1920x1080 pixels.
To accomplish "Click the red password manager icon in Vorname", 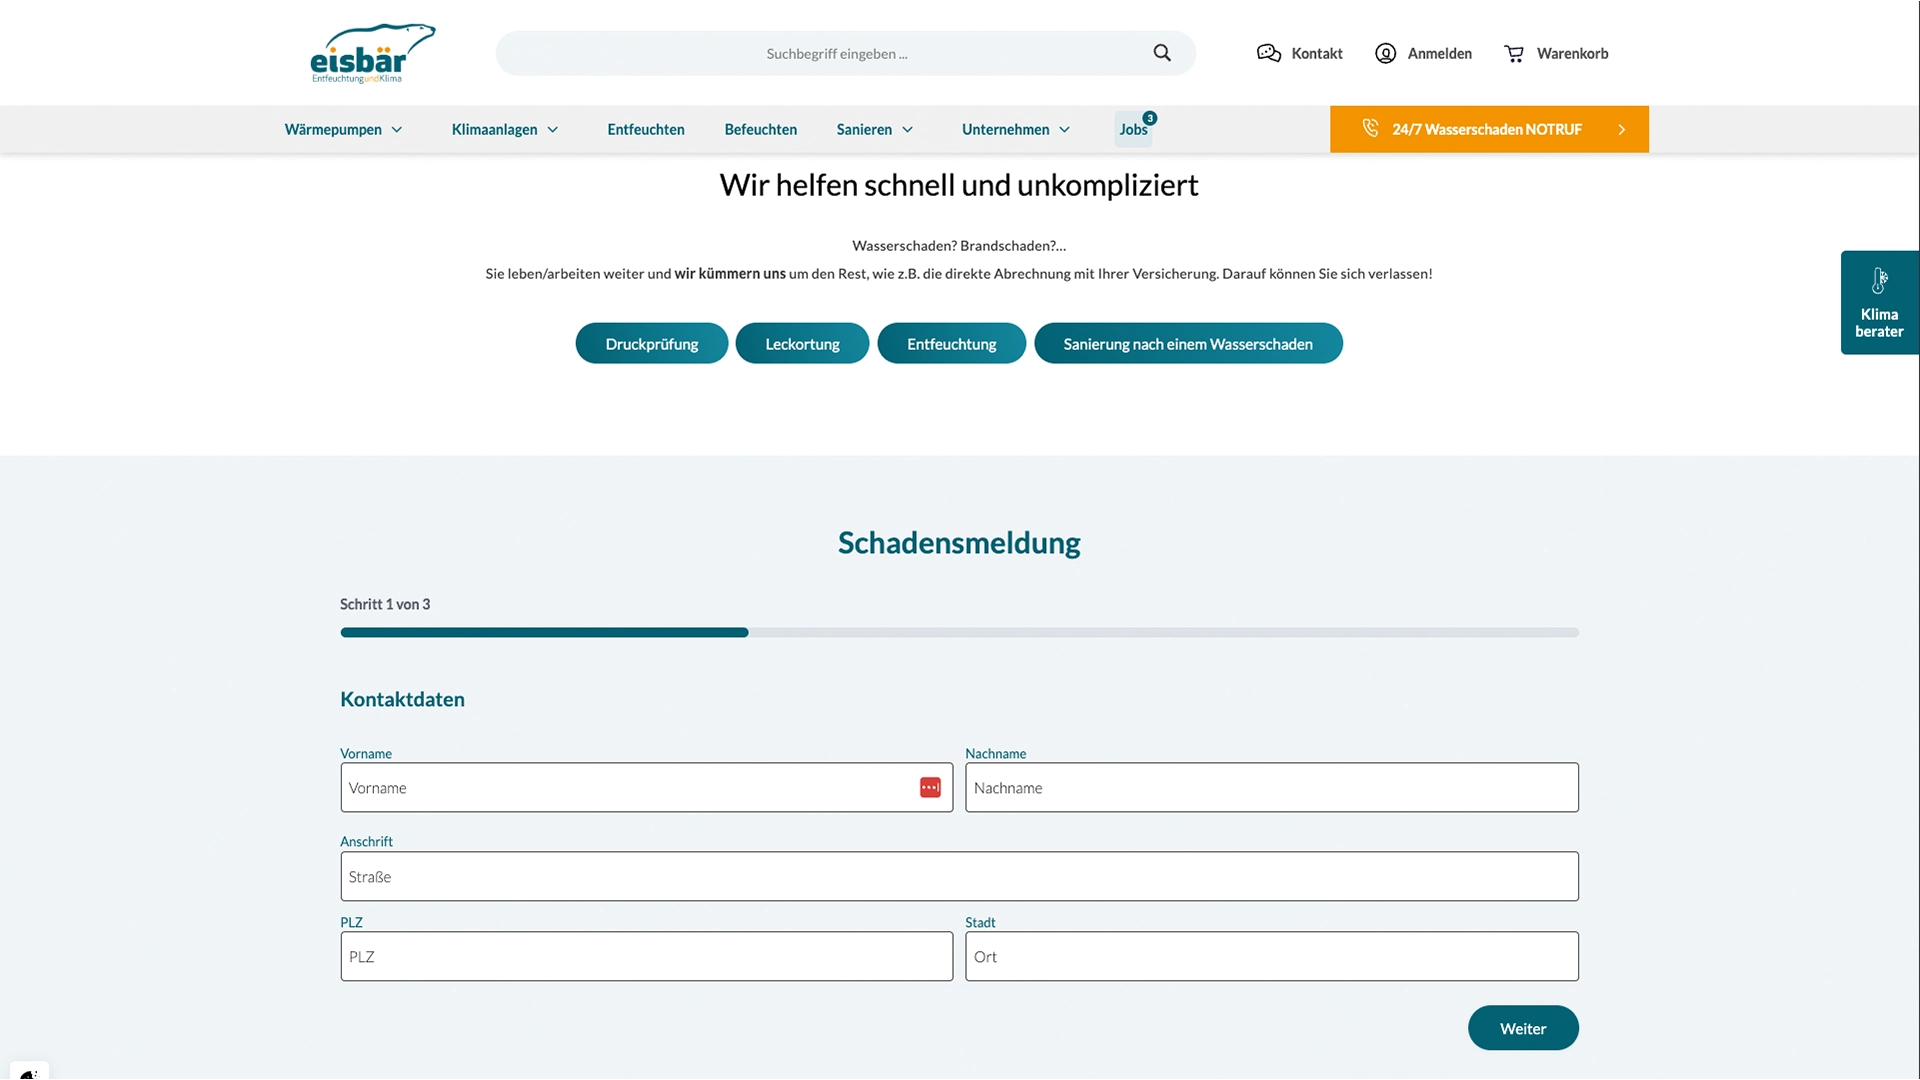I will 930,788.
